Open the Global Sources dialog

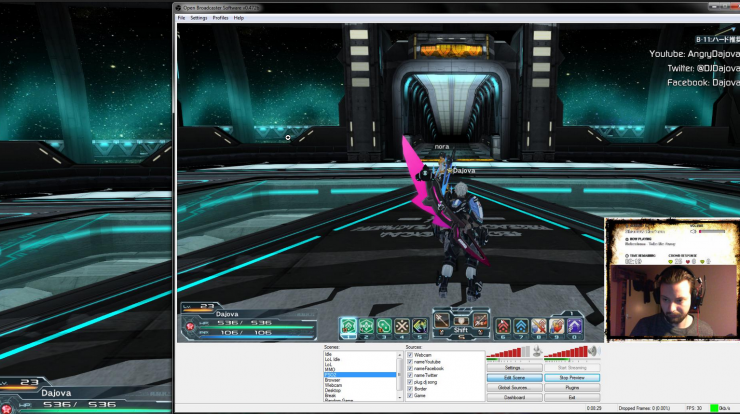[x=512, y=388]
